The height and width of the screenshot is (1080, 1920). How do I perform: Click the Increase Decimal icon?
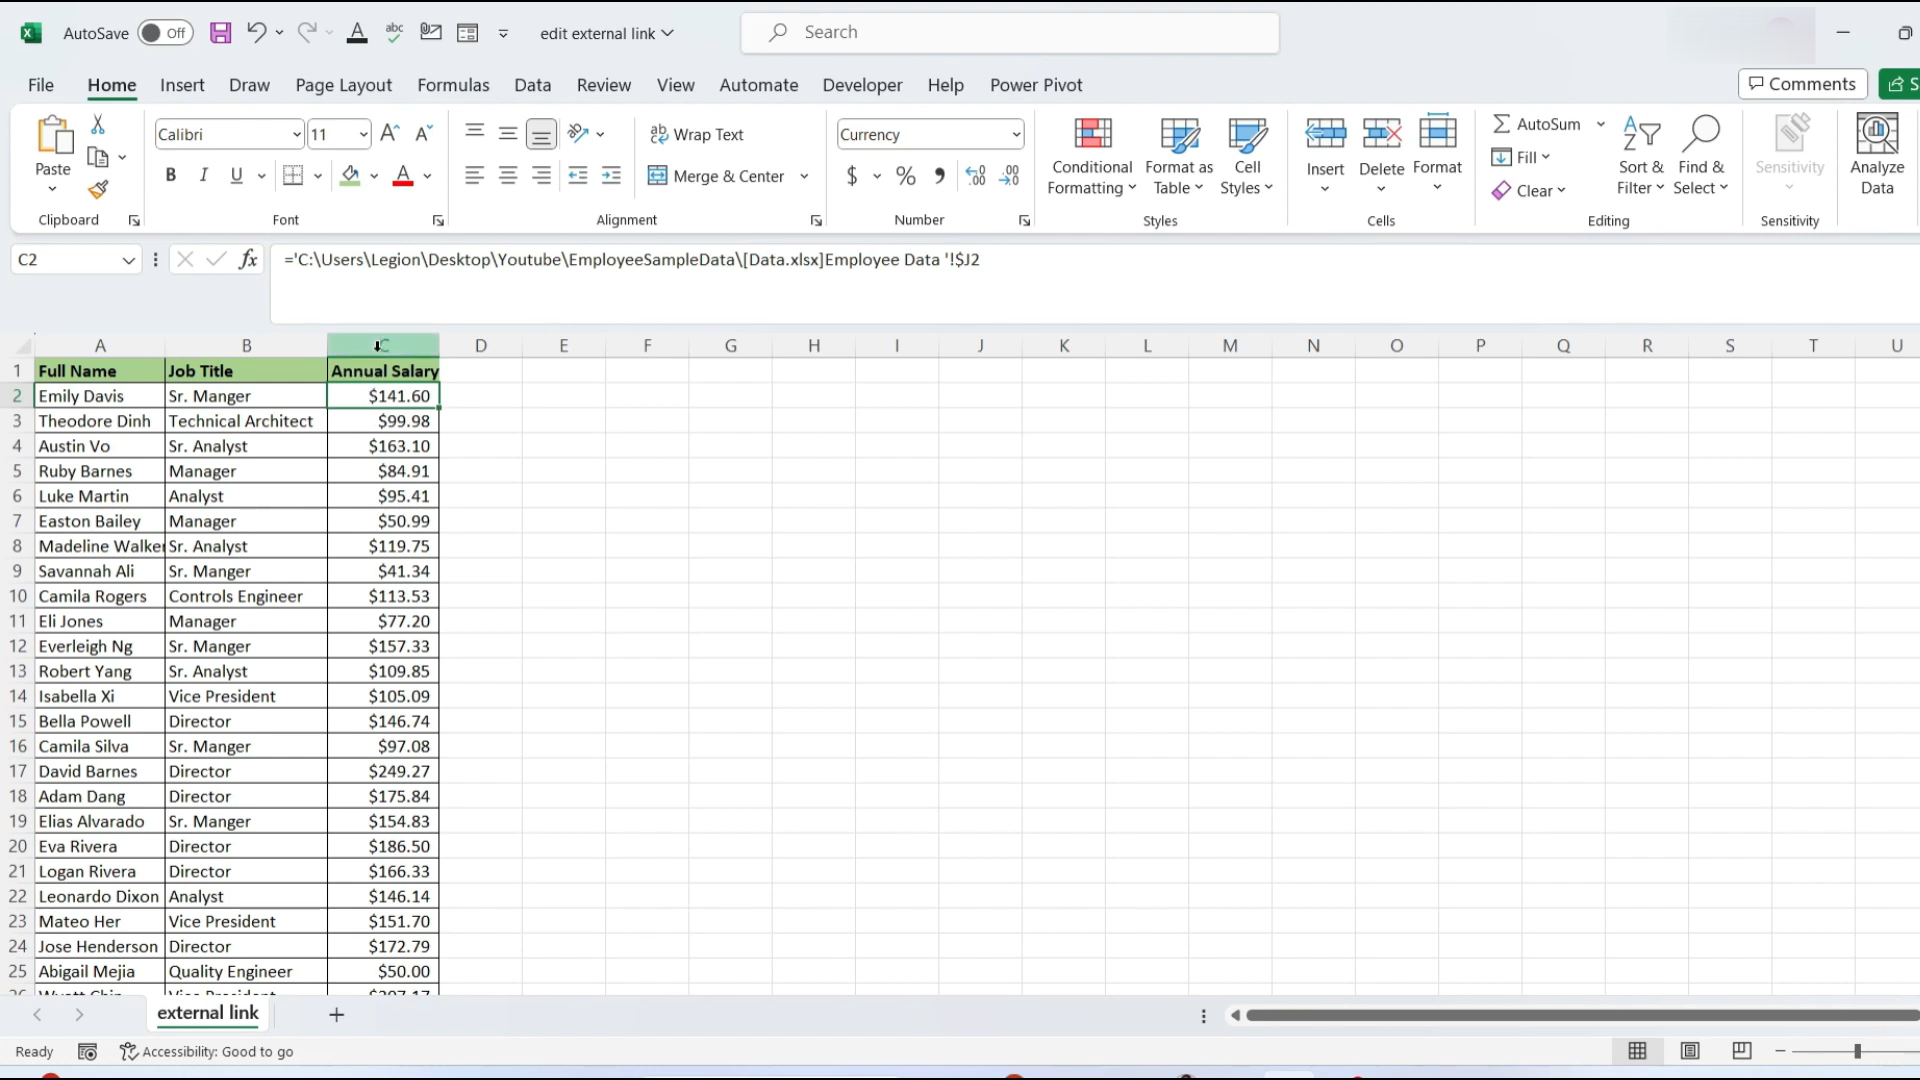coord(976,176)
